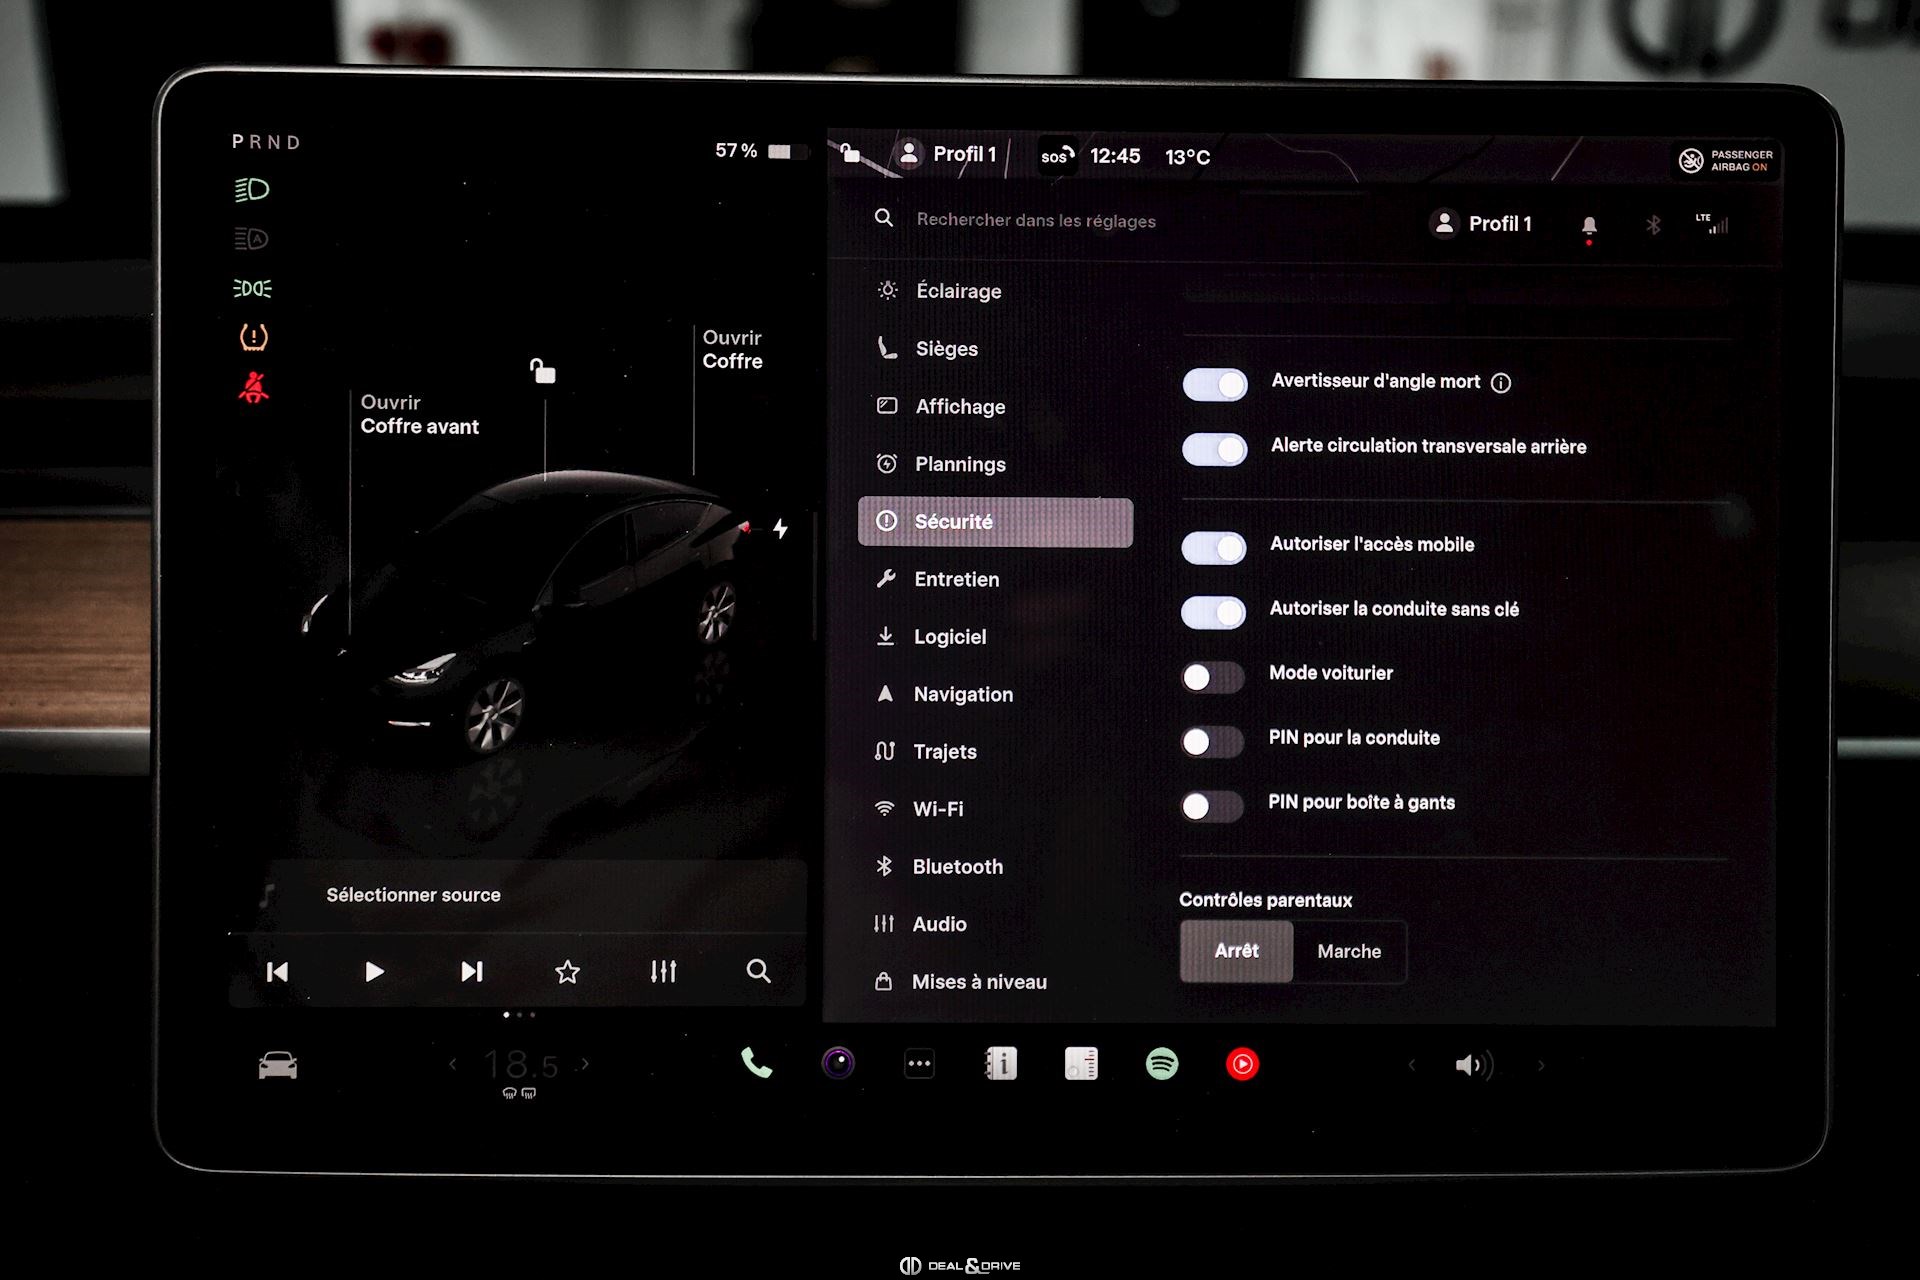Open the Spotify app
This screenshot has height=1280, width=1920.
1161,1064
